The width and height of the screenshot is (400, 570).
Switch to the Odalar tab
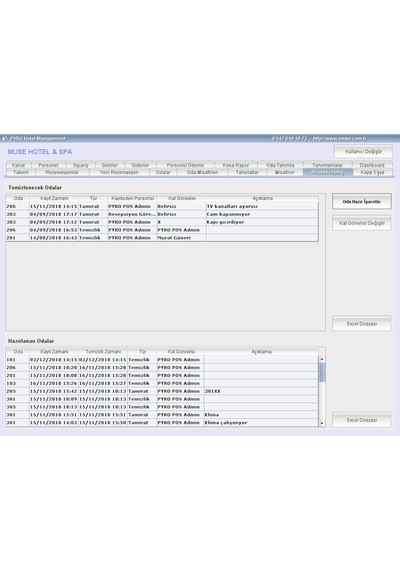[x=163, y=172]
